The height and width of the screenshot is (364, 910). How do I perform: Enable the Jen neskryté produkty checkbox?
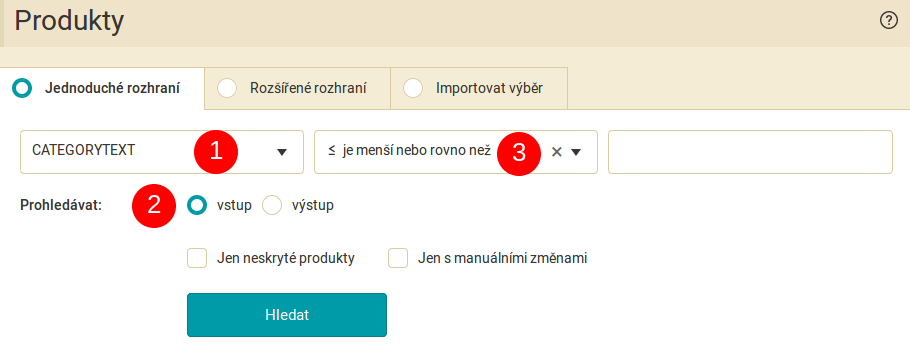click(197, 258)
